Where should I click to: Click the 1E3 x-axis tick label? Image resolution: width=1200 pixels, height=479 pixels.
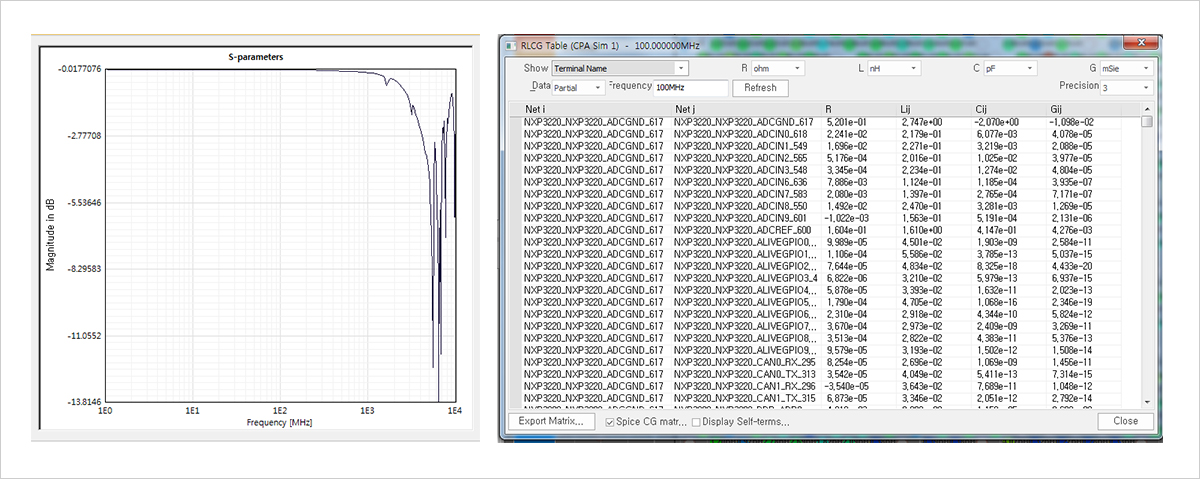pos(368,412)
